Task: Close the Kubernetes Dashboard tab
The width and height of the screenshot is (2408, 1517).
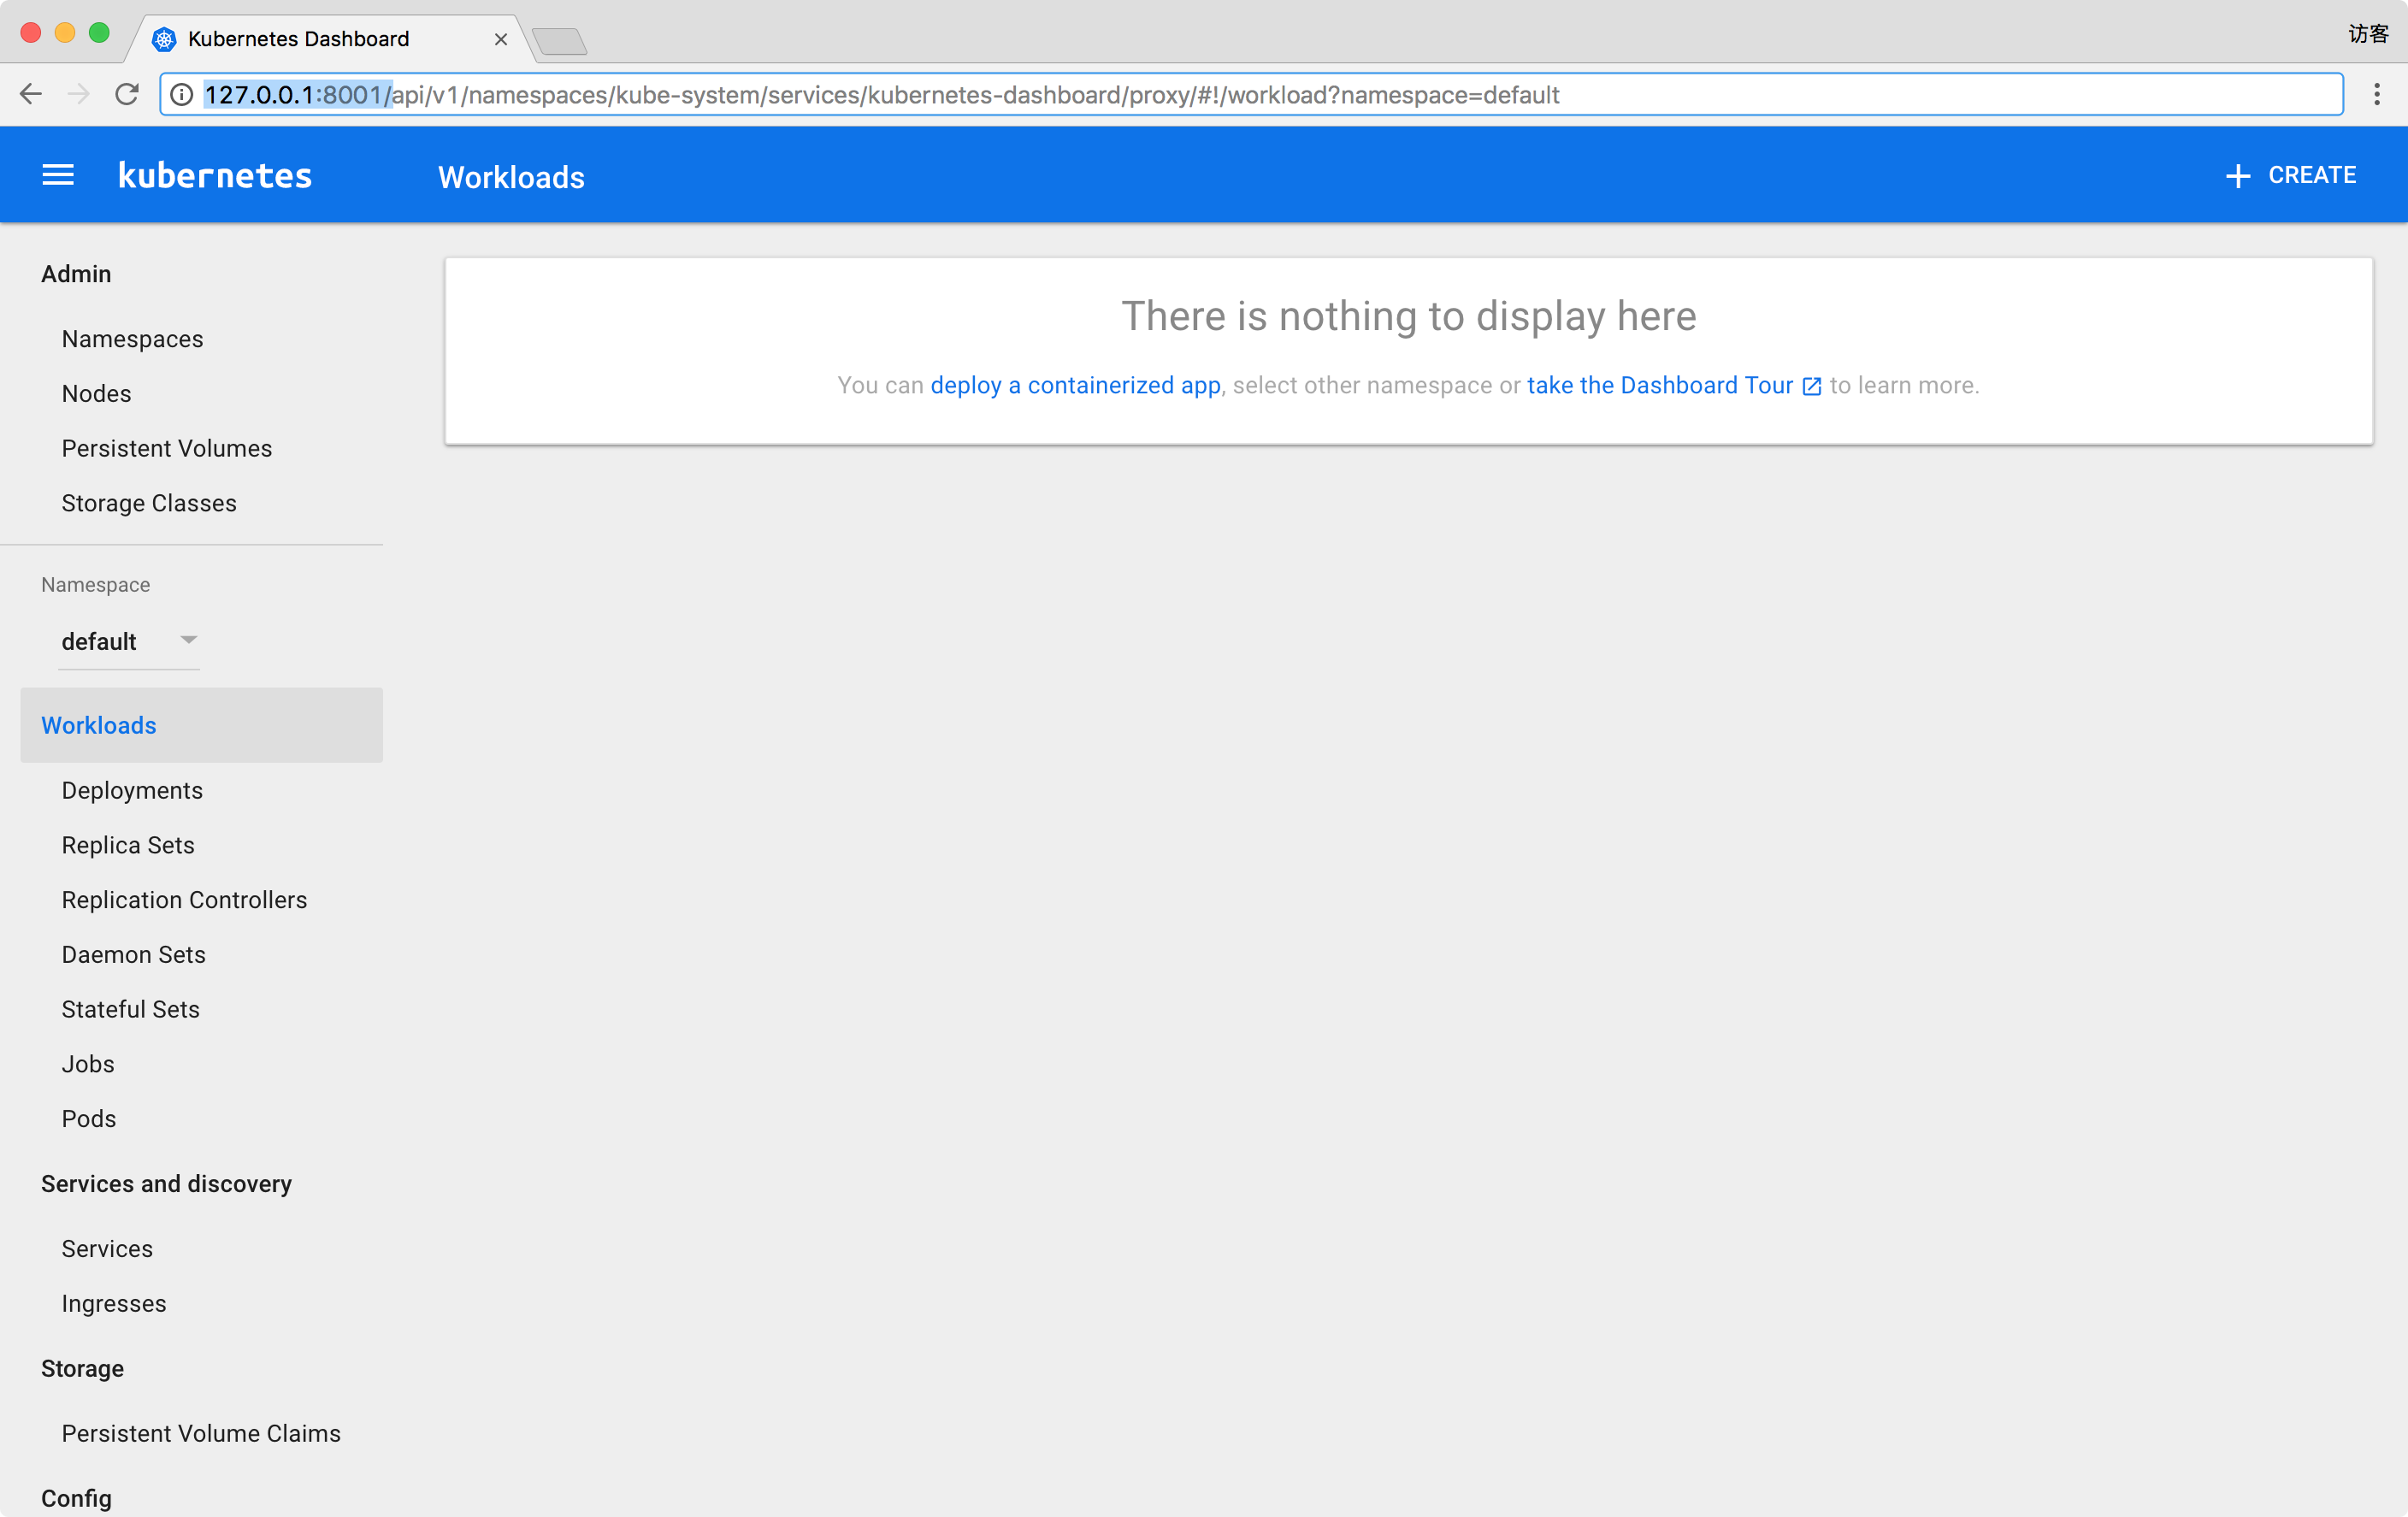Action: [501, 39]
